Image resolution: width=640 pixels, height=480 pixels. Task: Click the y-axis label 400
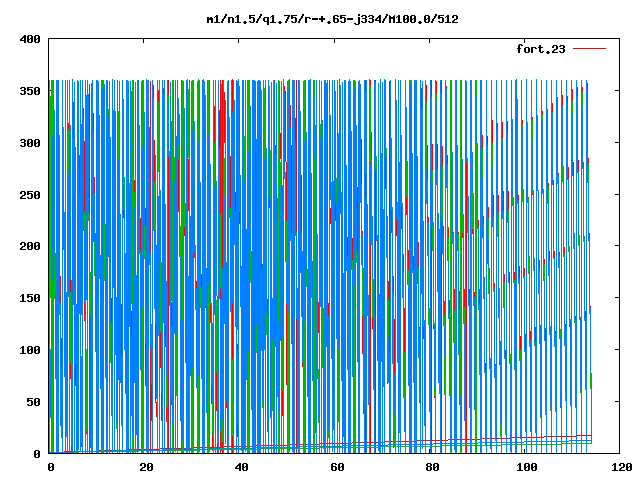(x=30, y=39)
